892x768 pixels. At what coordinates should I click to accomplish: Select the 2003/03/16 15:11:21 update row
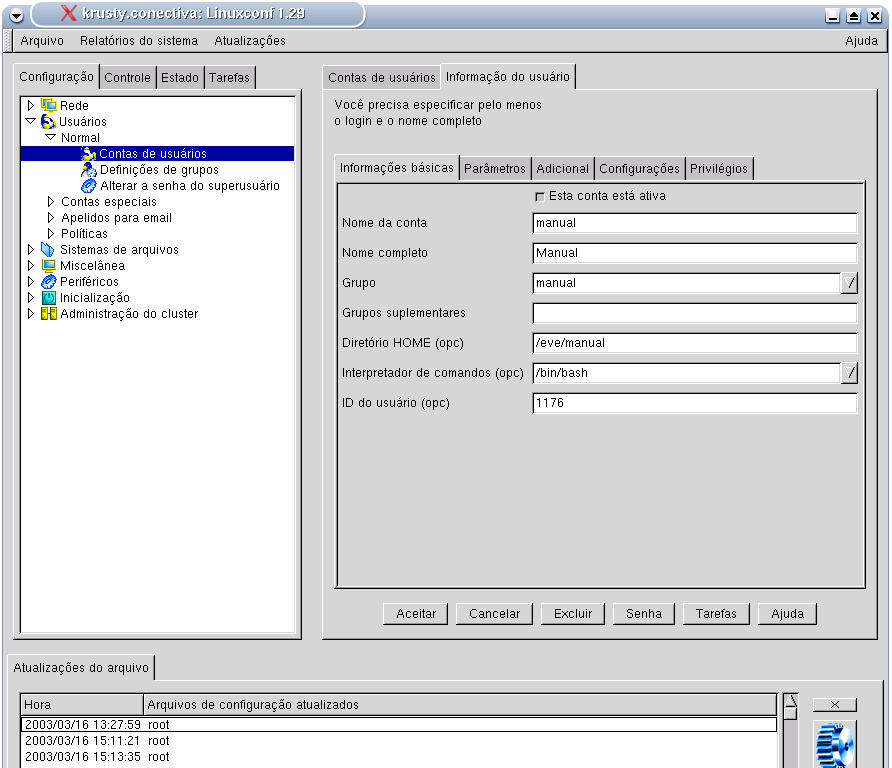399,741
